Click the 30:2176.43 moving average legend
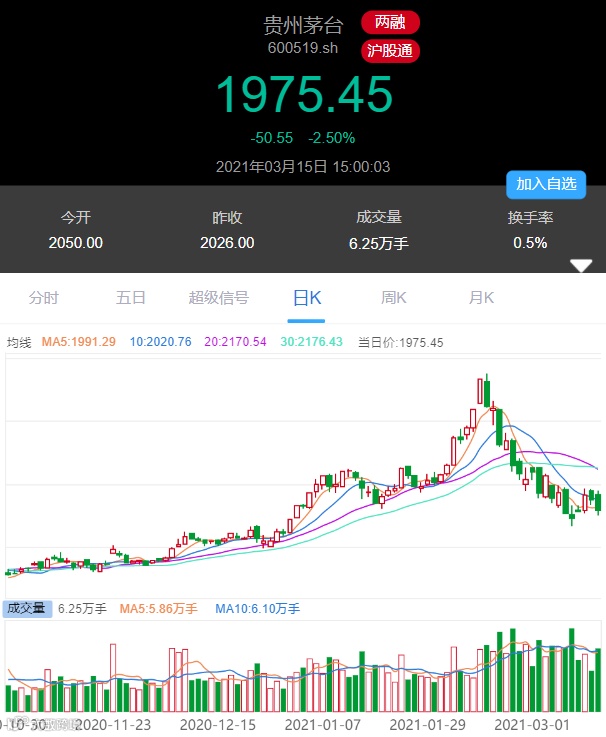Screen dimensions: 606x737 311,342
